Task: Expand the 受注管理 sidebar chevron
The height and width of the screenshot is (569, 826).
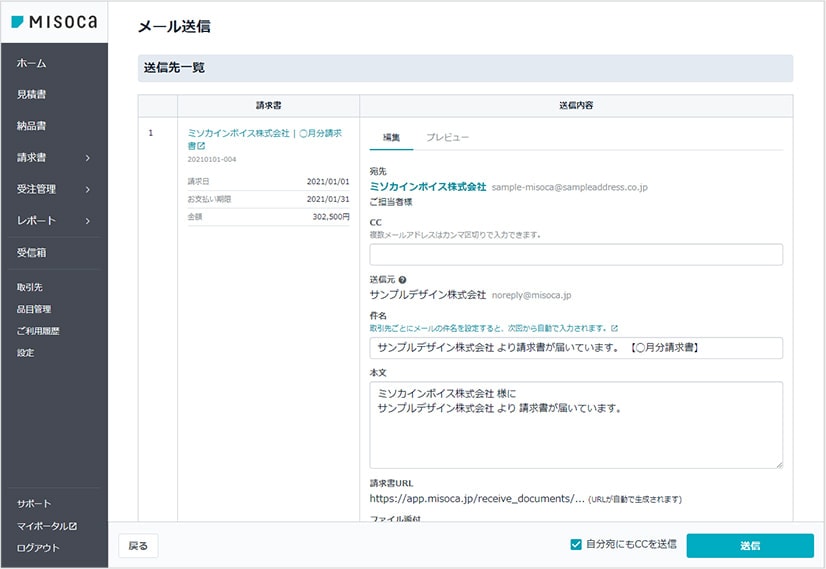Action: pyautogui.click(x=87, y=190)
